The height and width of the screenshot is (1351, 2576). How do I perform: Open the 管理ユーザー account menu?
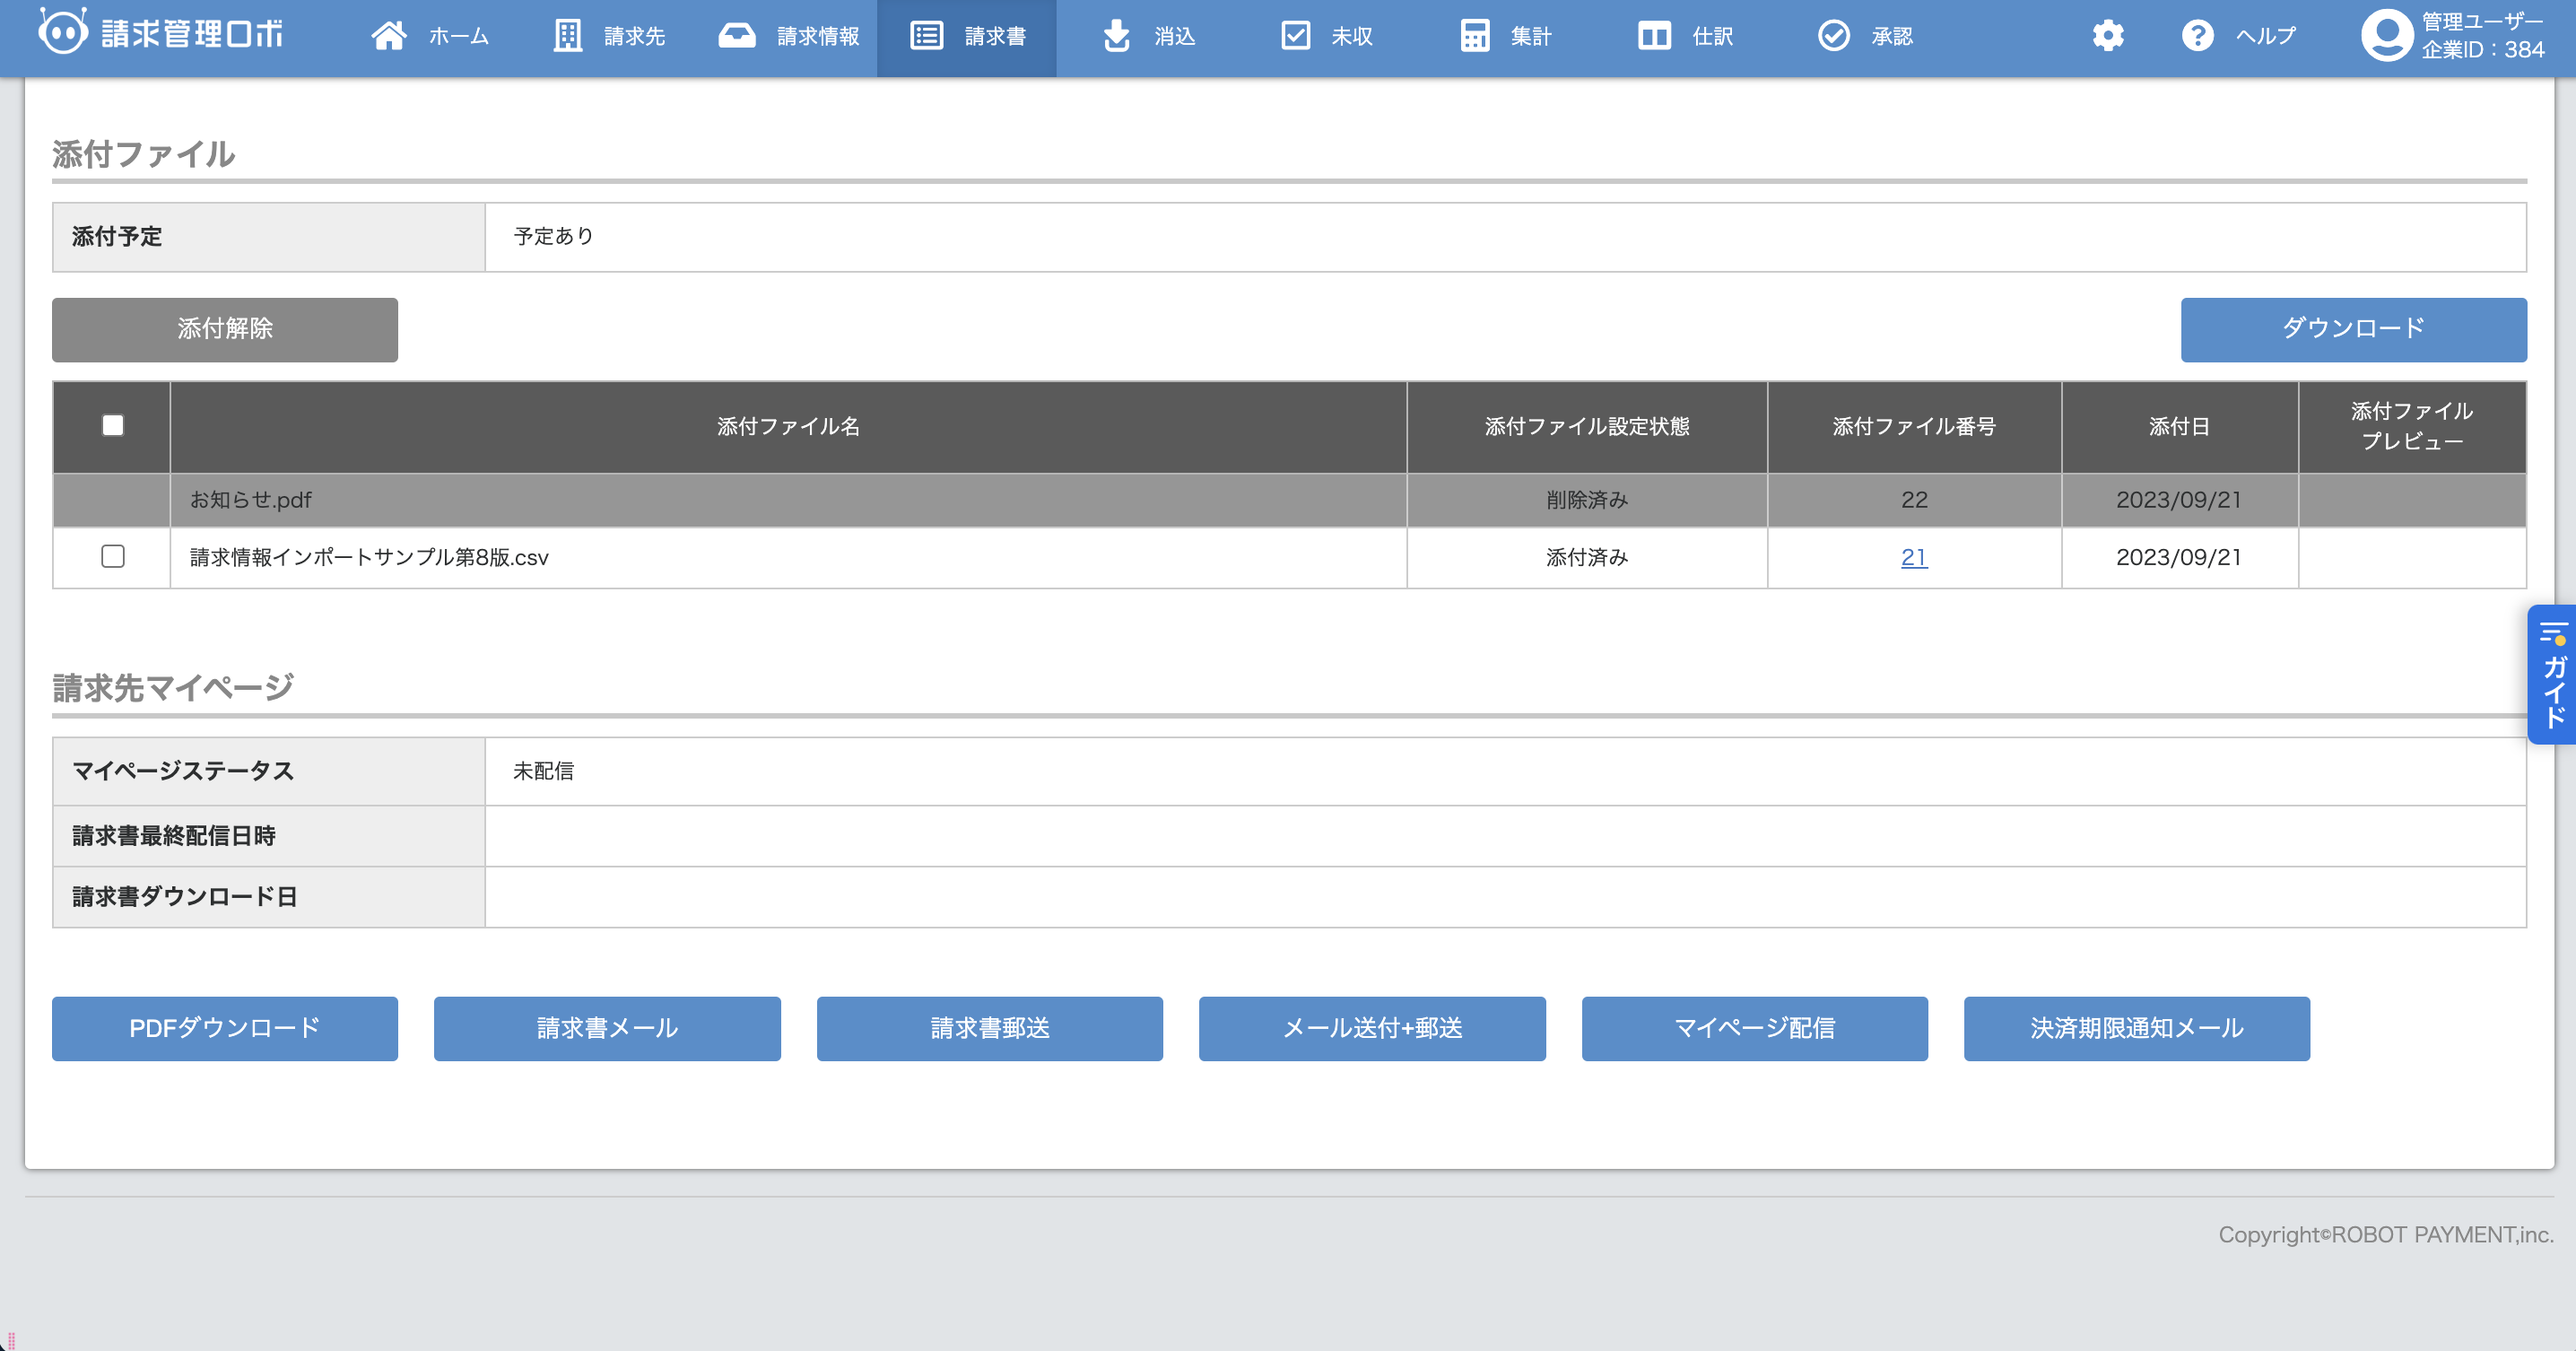point(2453,36)
